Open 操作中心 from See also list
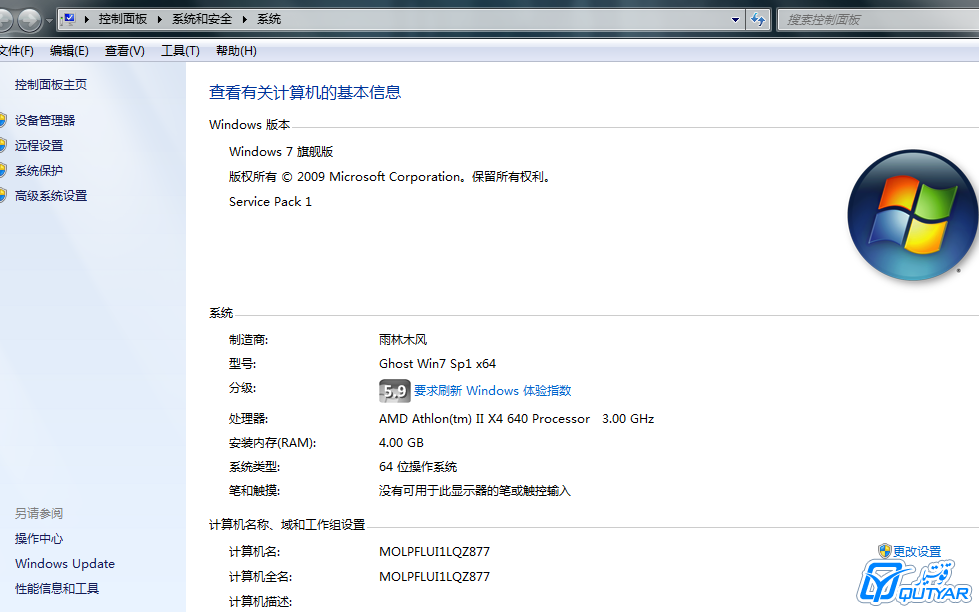Image resolution: width=979 pixels, height=612 pixels. pos(39,538)
